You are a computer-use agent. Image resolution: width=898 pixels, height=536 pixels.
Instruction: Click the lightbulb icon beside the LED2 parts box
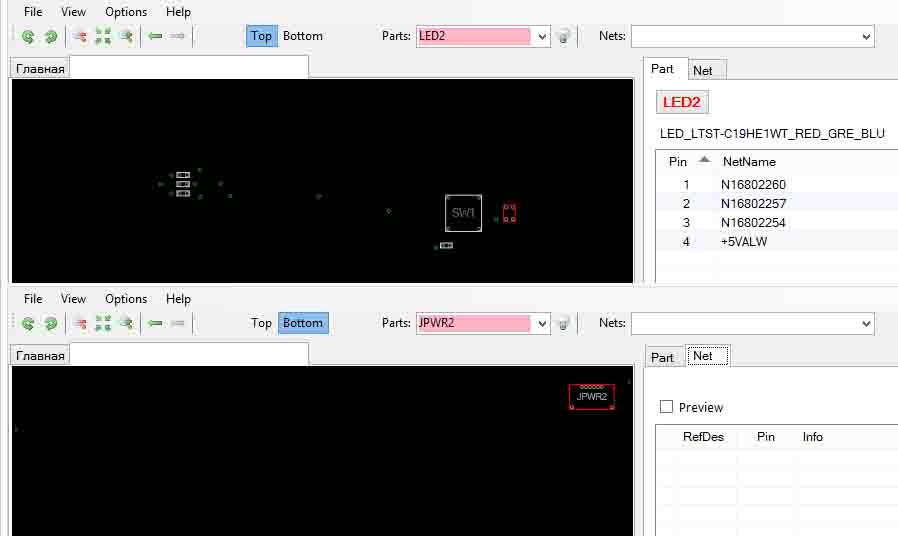[564, 36]
